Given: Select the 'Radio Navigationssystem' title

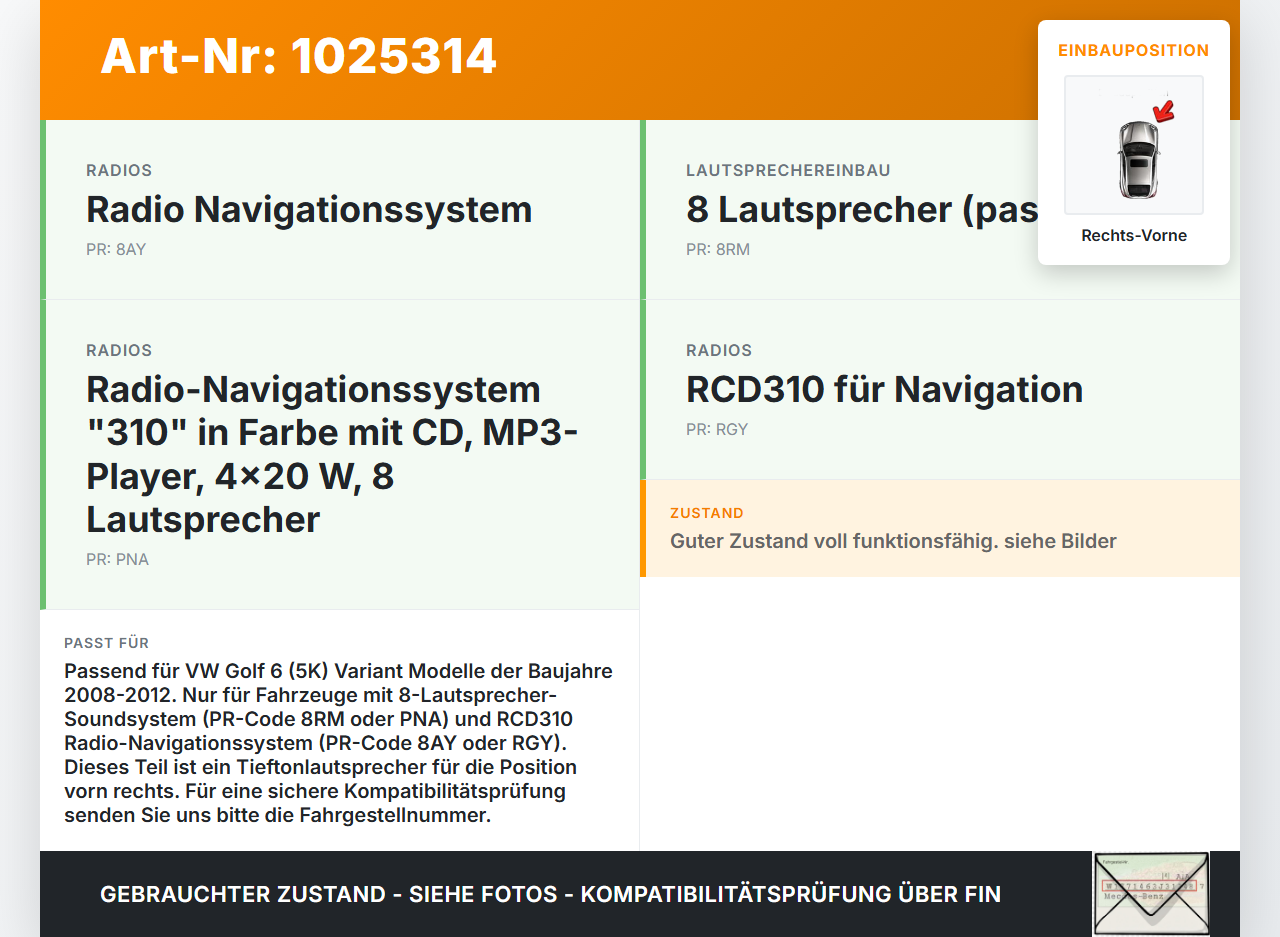Looking at the screenshot, I should coord(309,209).
